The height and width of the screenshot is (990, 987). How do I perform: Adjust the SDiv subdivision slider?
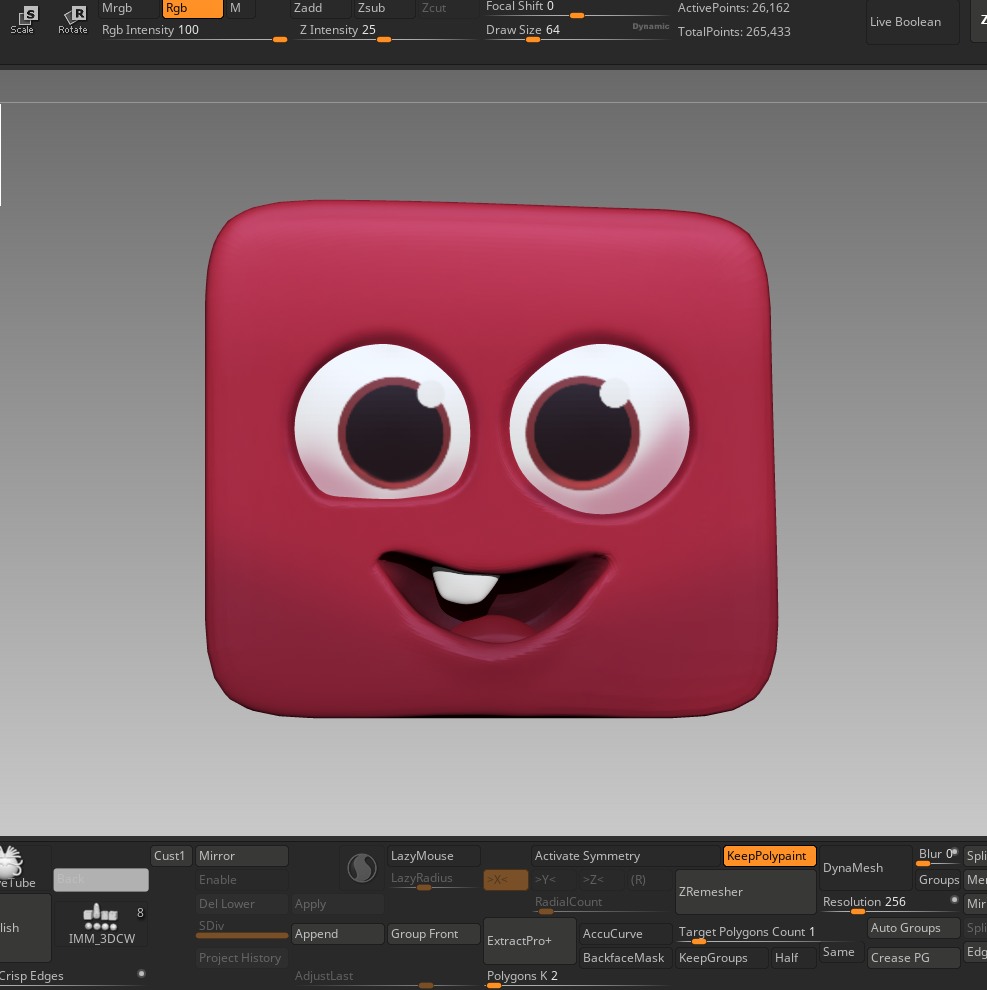point(242,927)
